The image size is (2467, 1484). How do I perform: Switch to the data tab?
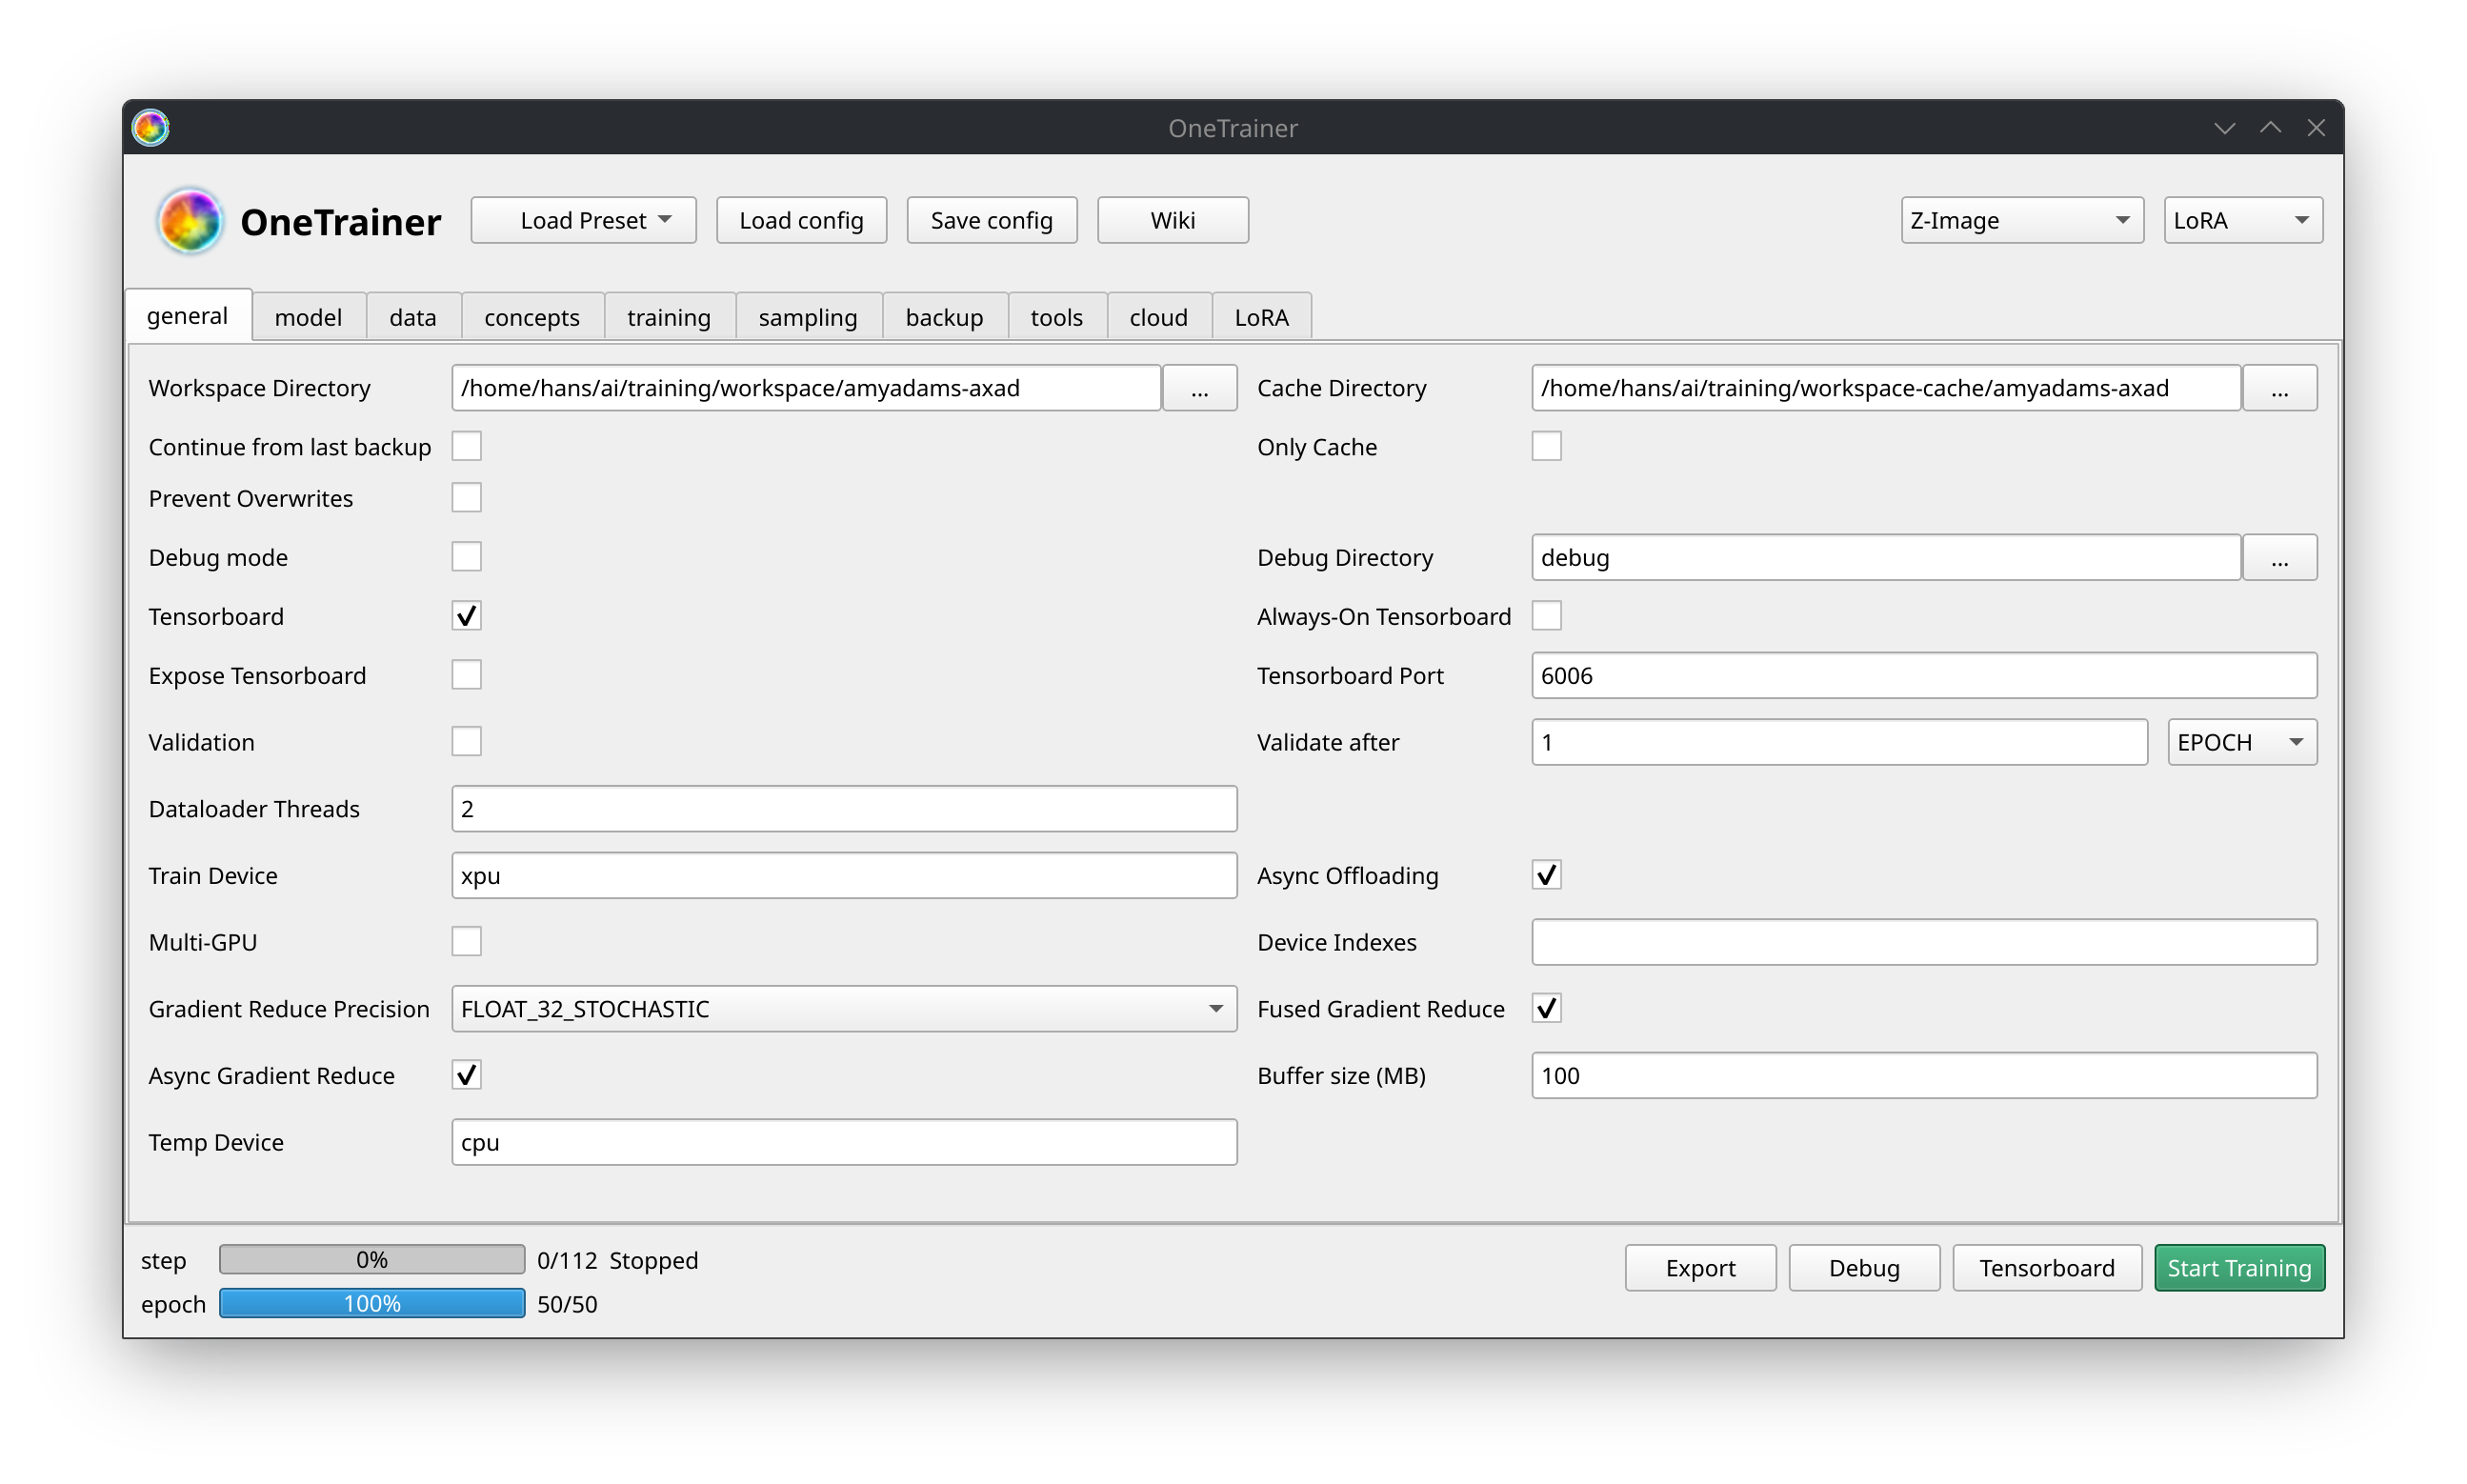[413, 317]
